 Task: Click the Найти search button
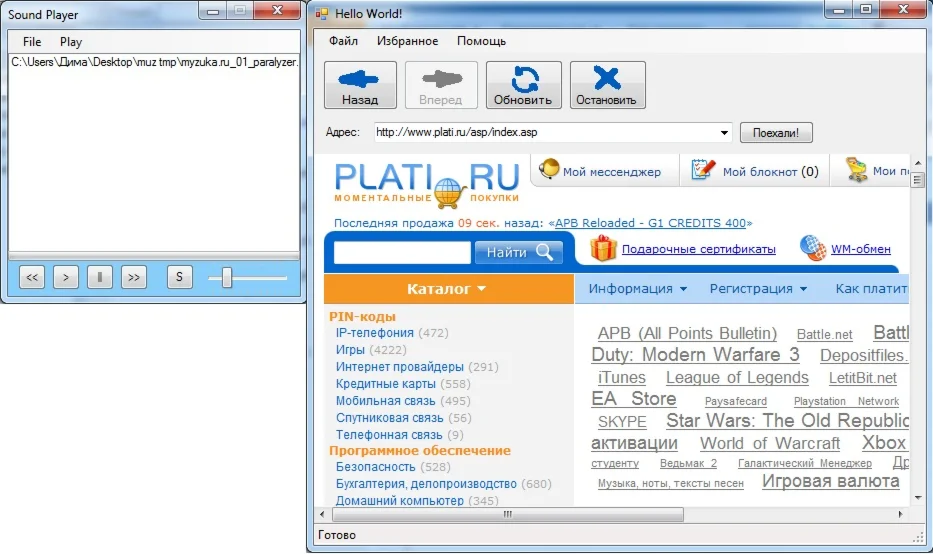click(519, 252)
